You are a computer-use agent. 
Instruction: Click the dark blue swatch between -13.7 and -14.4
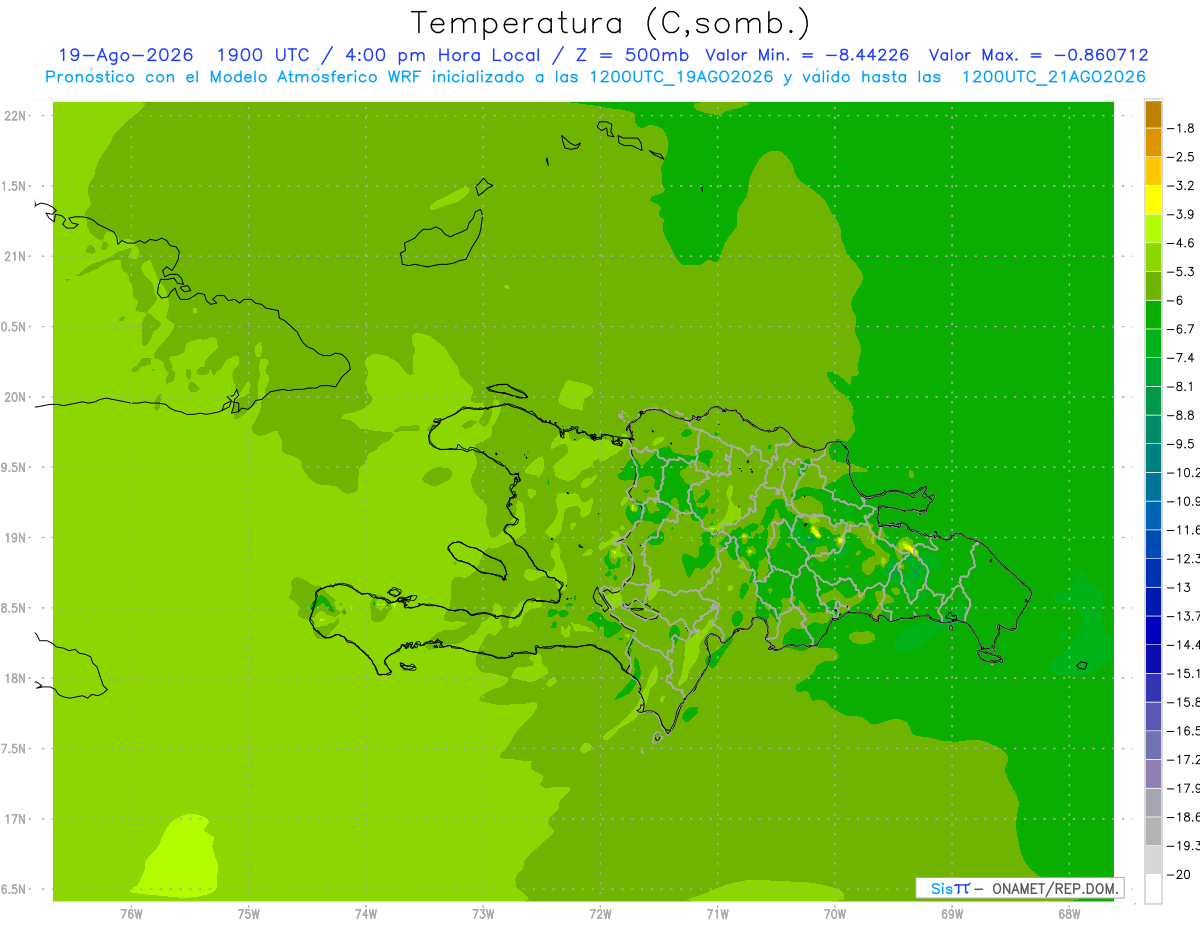tap(1153, 630)
